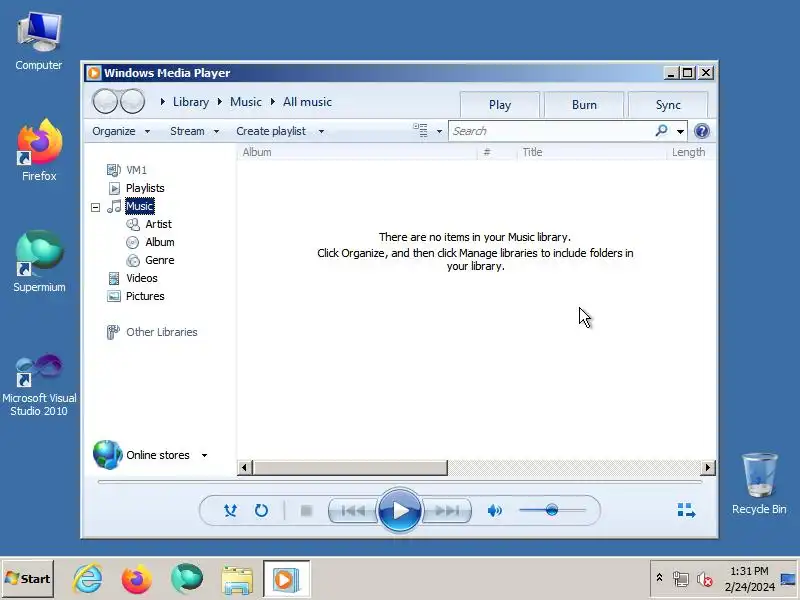
Task: Click muted volume tray icon
Action: point(705,579)
